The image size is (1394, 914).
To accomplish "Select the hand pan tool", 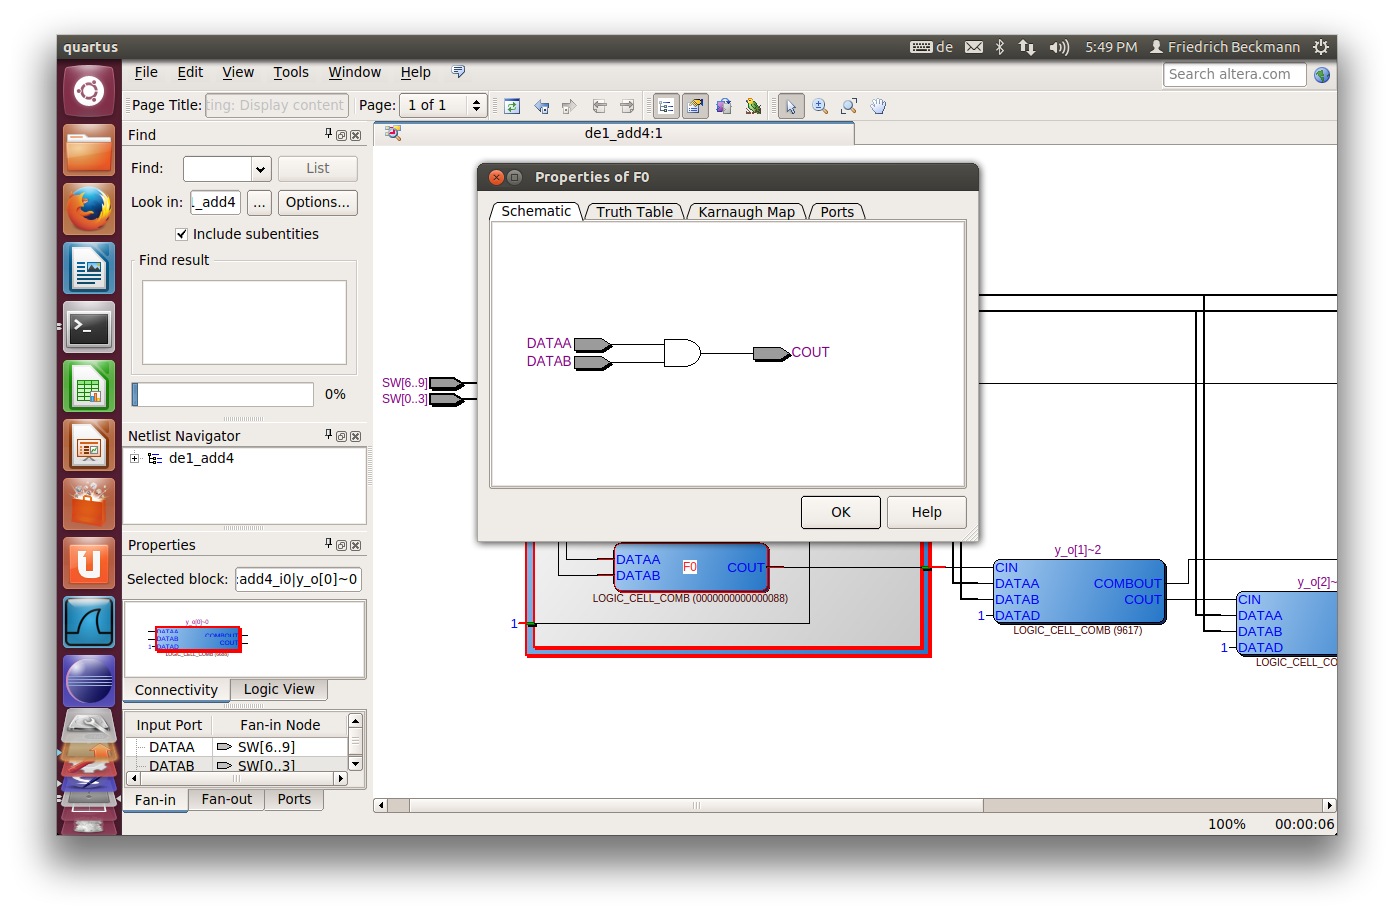I will click(x=878, y=106).
